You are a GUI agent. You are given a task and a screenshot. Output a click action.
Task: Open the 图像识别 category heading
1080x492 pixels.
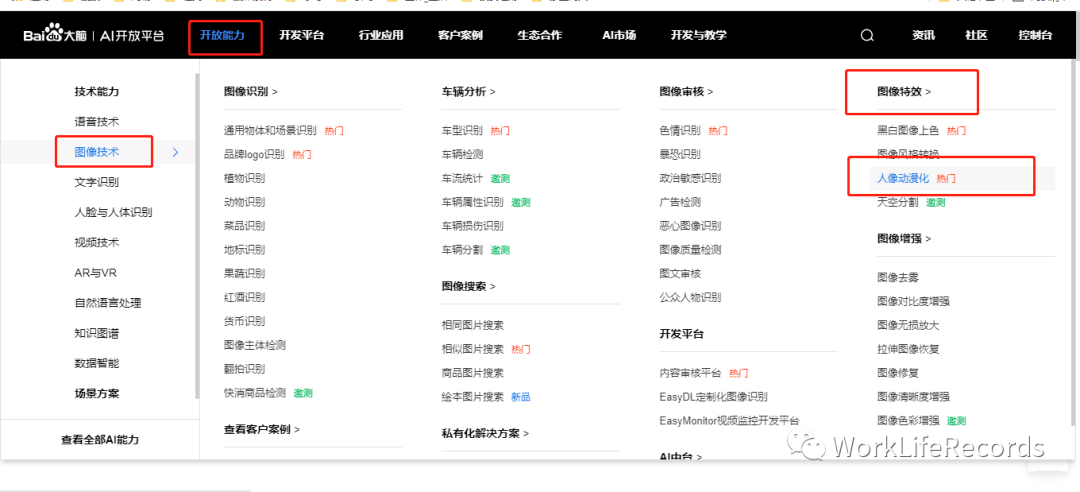coord(251,91)
